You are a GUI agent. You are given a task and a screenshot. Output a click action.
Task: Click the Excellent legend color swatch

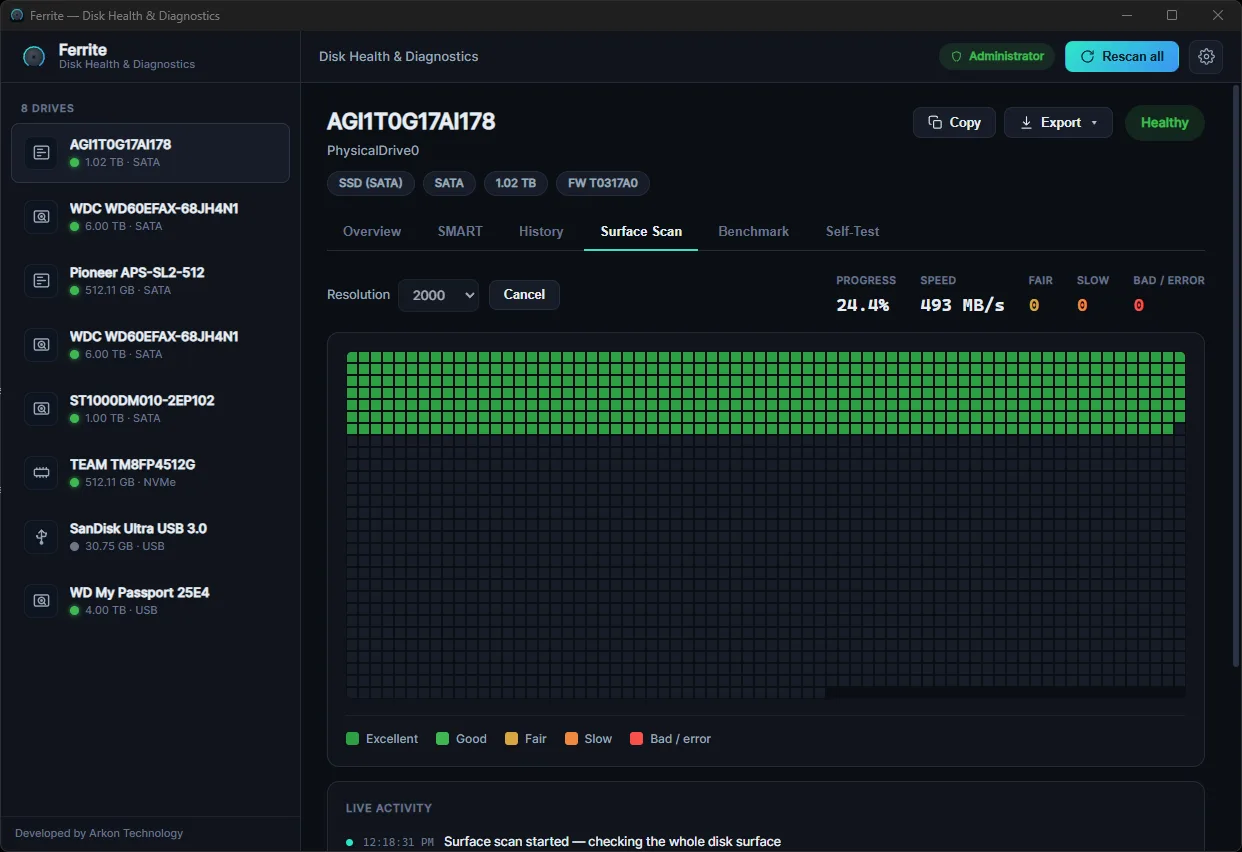pos(352,739)
